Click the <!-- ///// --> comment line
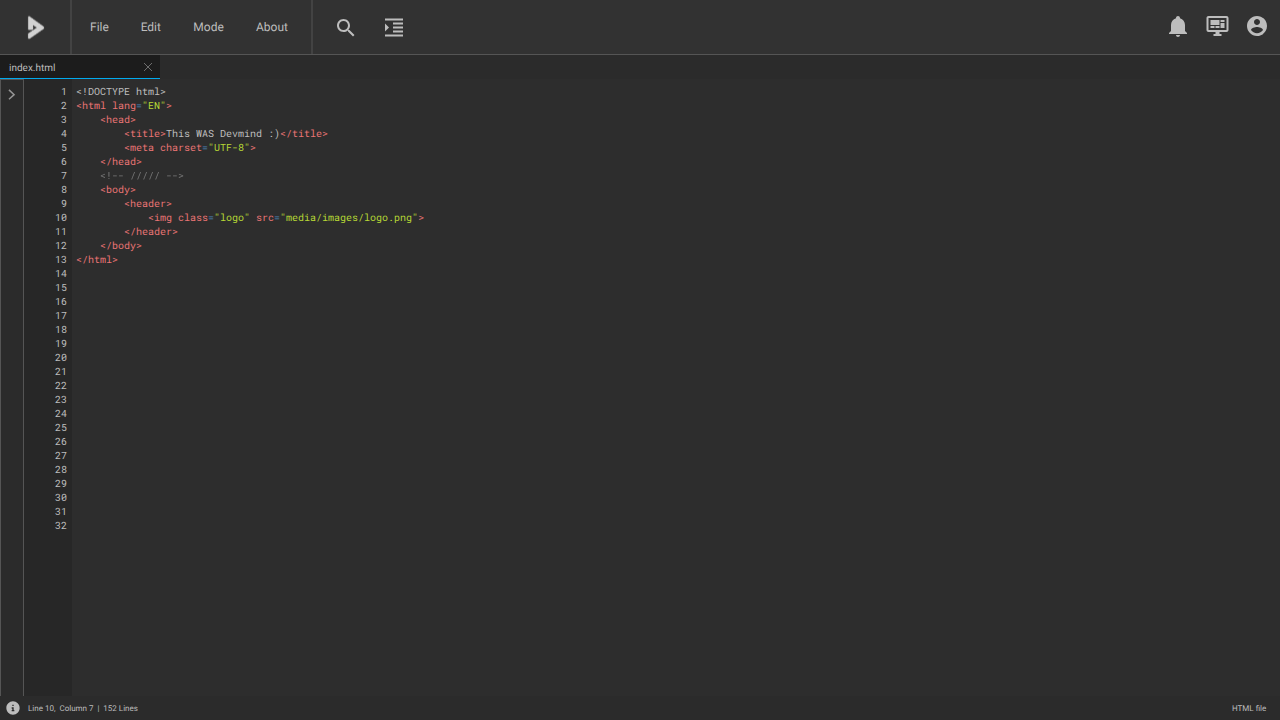This screenshot has height=720, width=1280. (x=142, y=176)
